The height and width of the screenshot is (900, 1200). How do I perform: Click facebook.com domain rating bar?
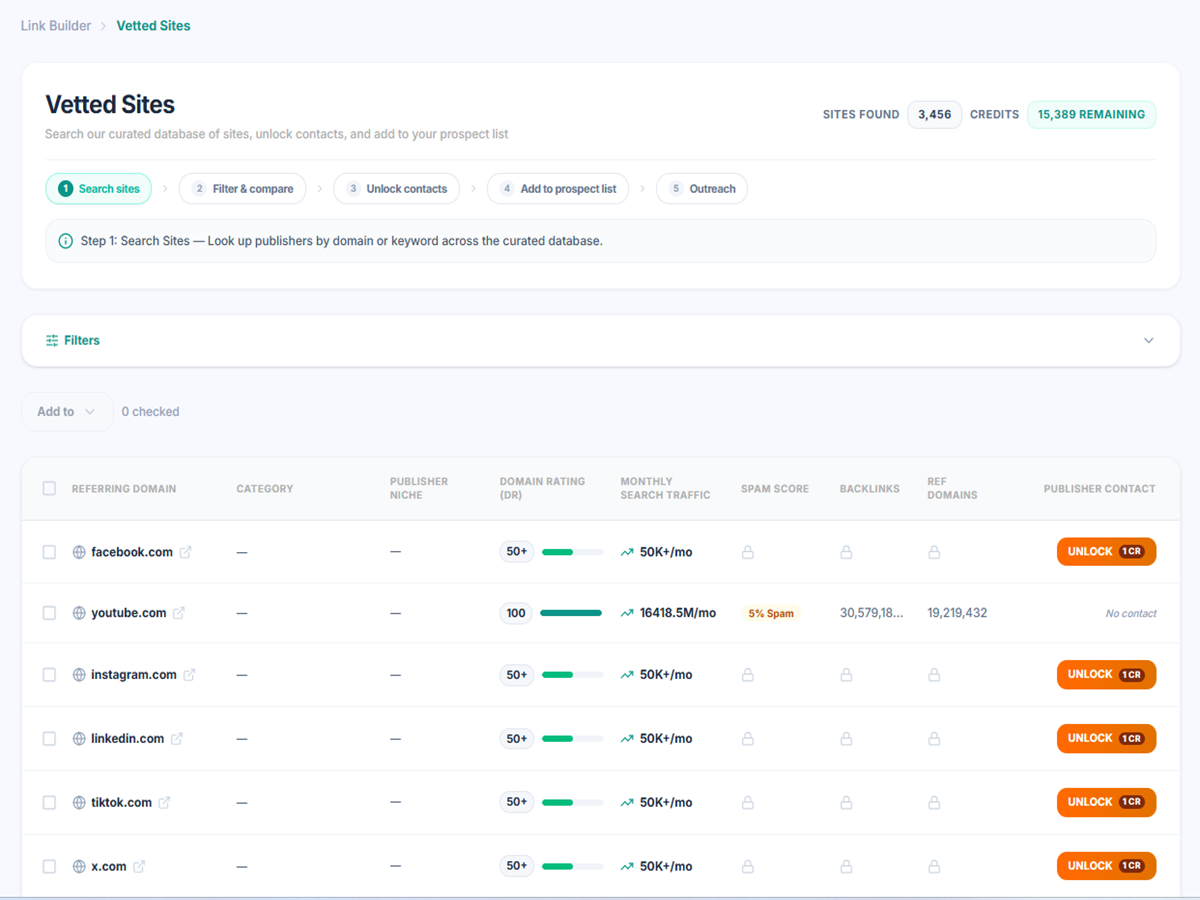pos(573,552)
